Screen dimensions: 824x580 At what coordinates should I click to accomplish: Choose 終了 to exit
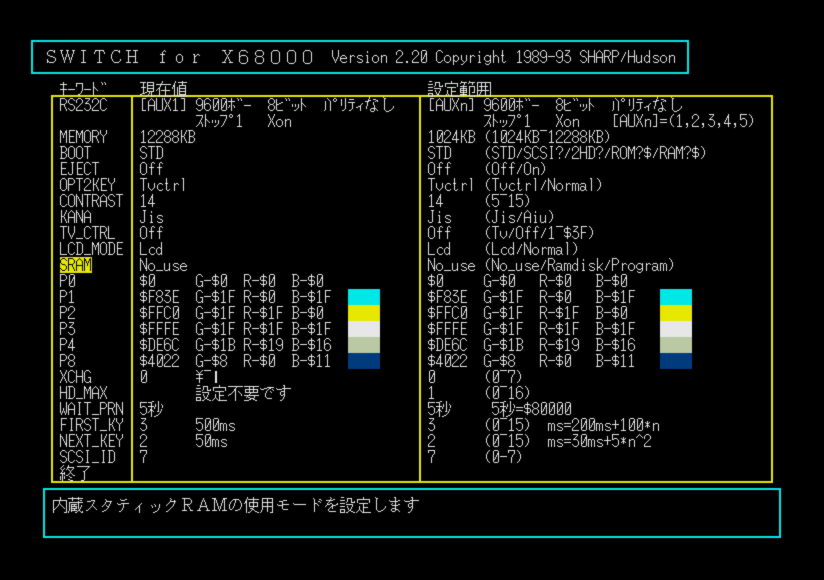[x=75, y=473]
